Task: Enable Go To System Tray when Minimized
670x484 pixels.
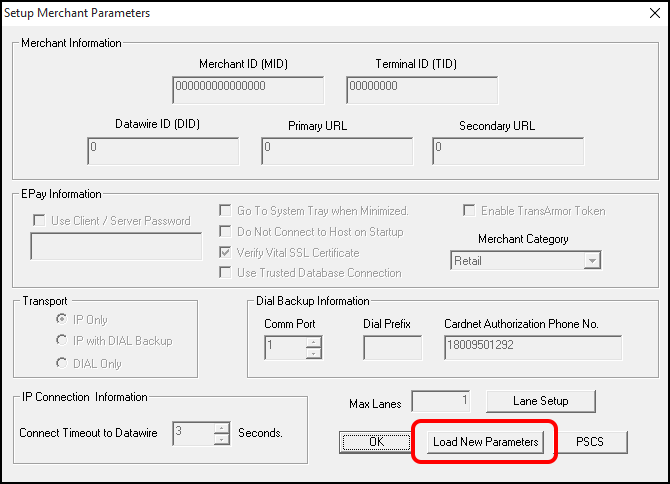Action: pos(225,211)
